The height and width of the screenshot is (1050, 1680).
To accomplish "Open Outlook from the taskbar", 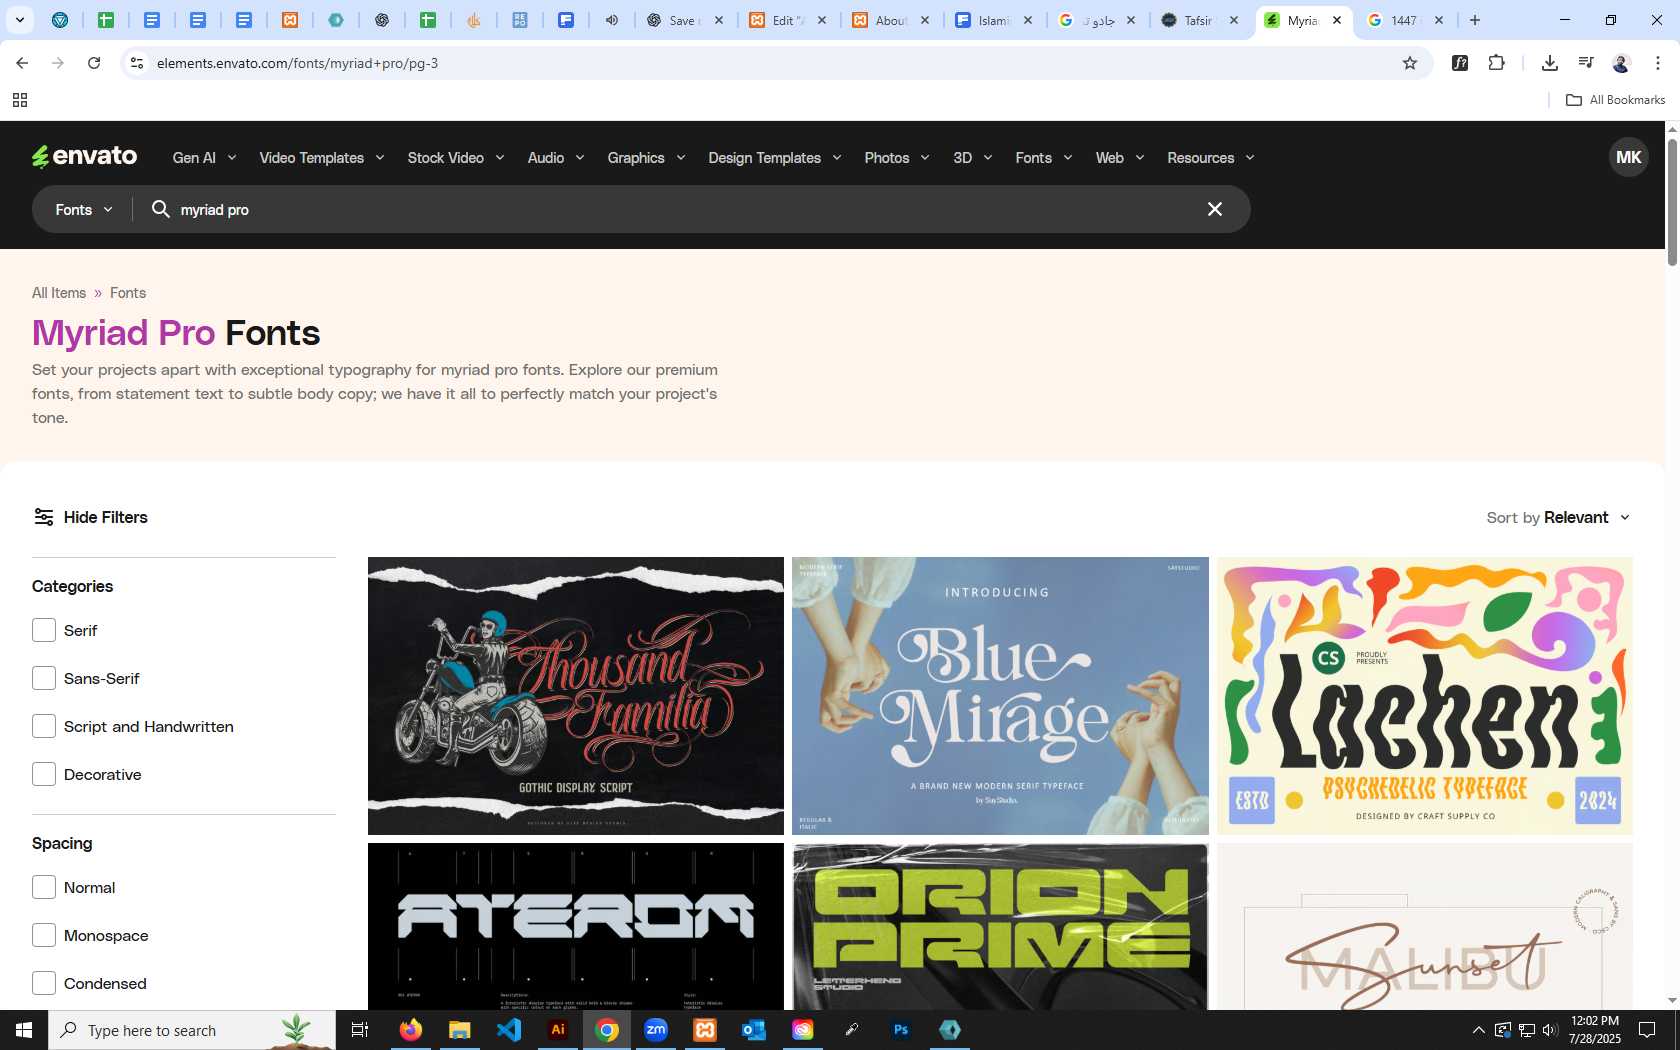I will 754,1030.
